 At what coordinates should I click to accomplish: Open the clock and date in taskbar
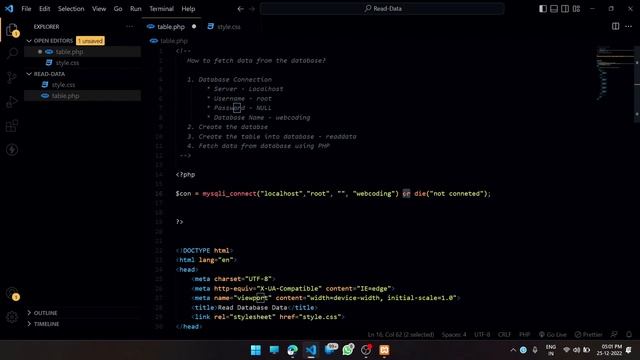[x=609, y=350]
